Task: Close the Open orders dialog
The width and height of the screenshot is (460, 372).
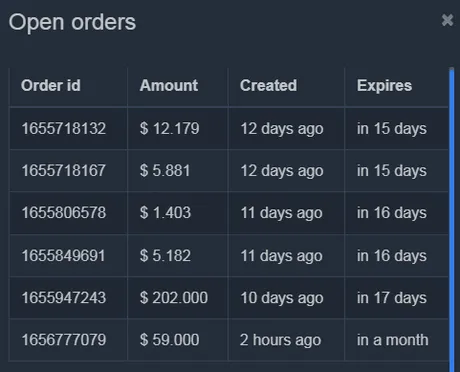Action: [x=447, y=20]
